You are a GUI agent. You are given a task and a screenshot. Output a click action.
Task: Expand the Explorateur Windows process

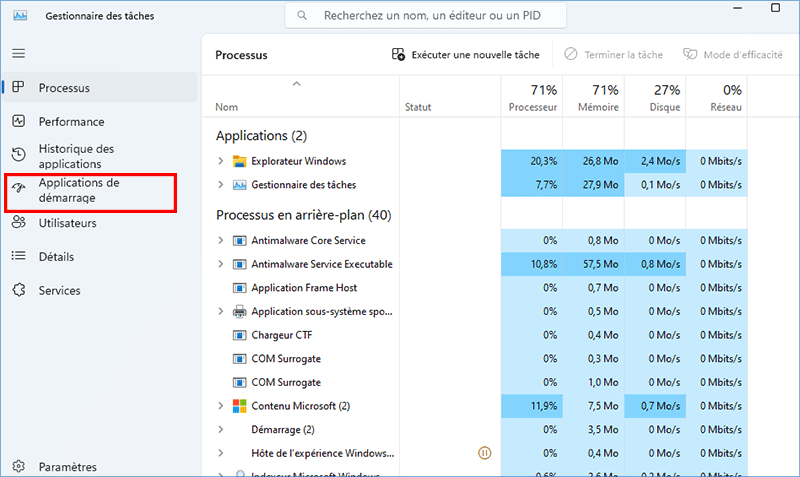221,161
